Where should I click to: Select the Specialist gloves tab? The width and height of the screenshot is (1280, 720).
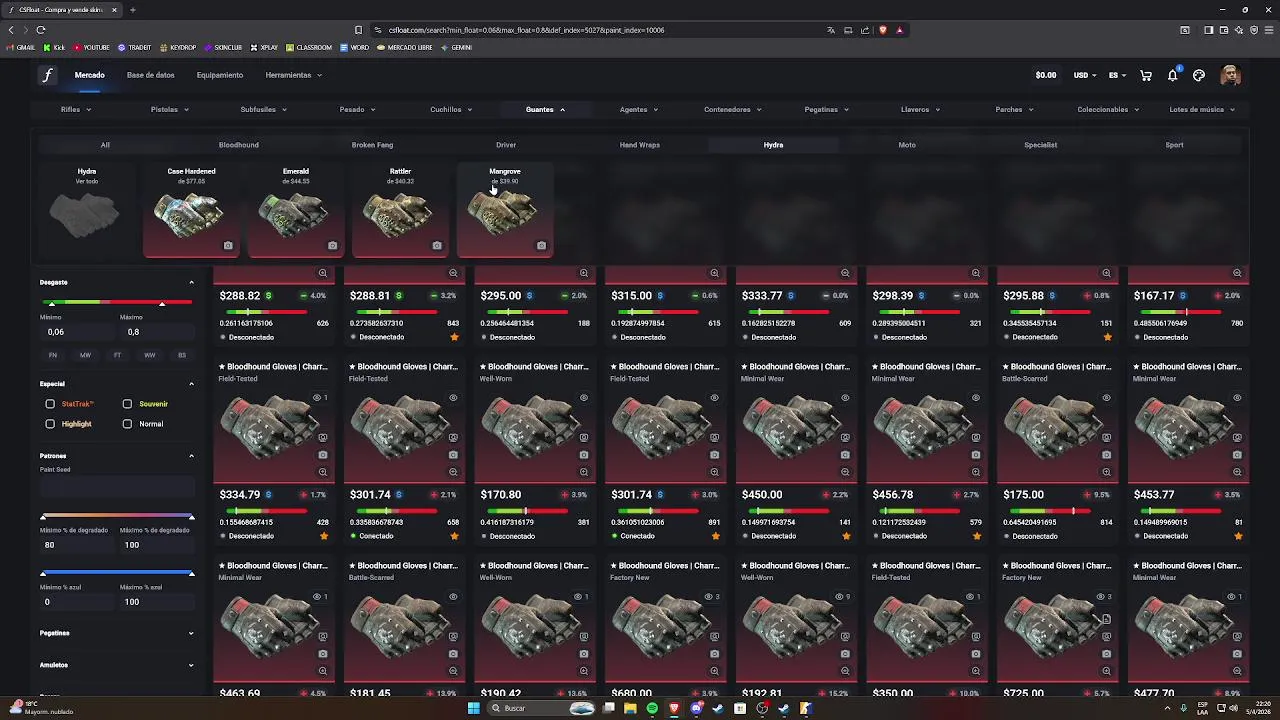coord(1040,145)
